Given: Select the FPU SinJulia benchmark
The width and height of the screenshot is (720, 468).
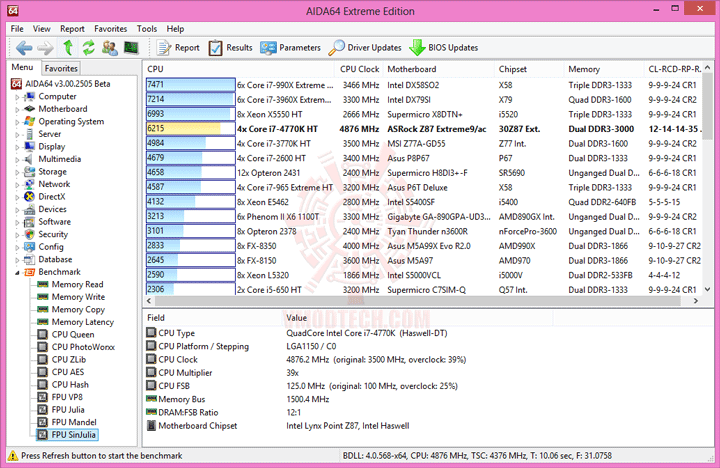Looking at the screenshot, I should 67,434.
